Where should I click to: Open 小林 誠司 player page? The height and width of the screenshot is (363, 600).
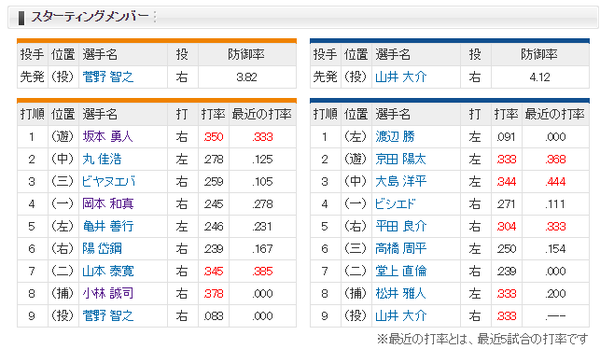pyautogui.click(x=108, y=293)
